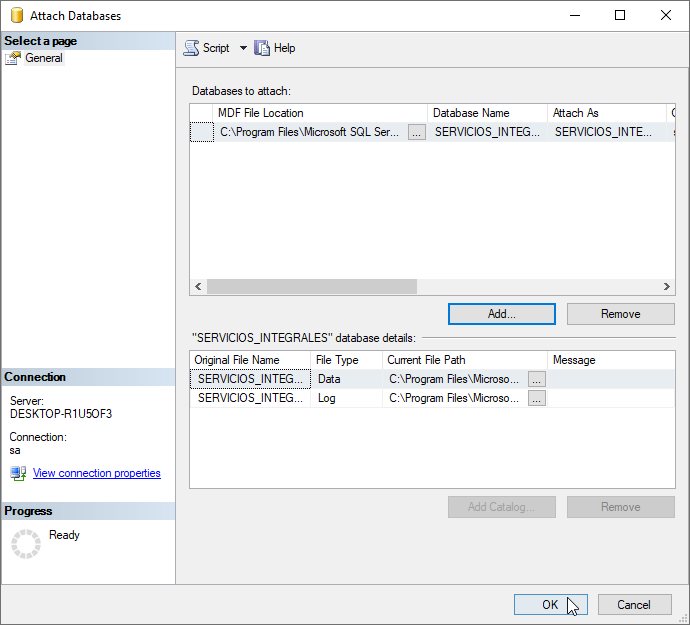Open the Script dropdown arrow
The image size is (690, 629).
(243, 48)
